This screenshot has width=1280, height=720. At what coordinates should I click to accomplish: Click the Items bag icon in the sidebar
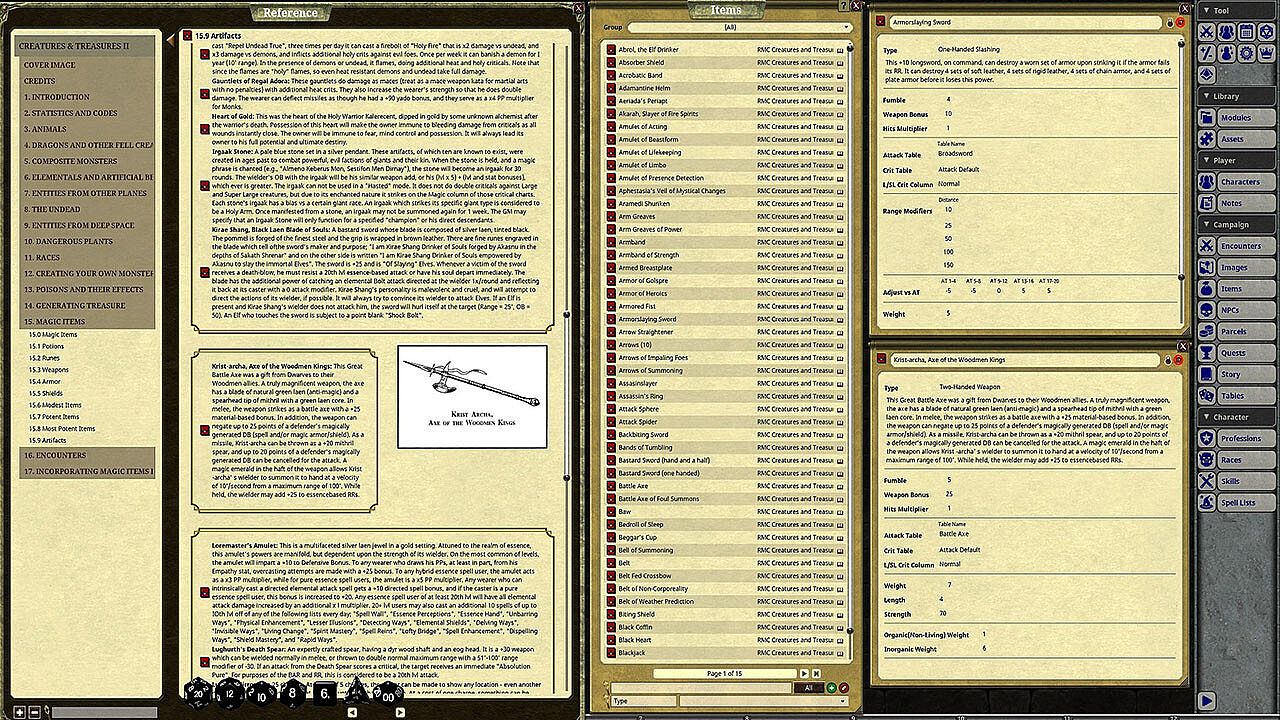pos(1207,288)
